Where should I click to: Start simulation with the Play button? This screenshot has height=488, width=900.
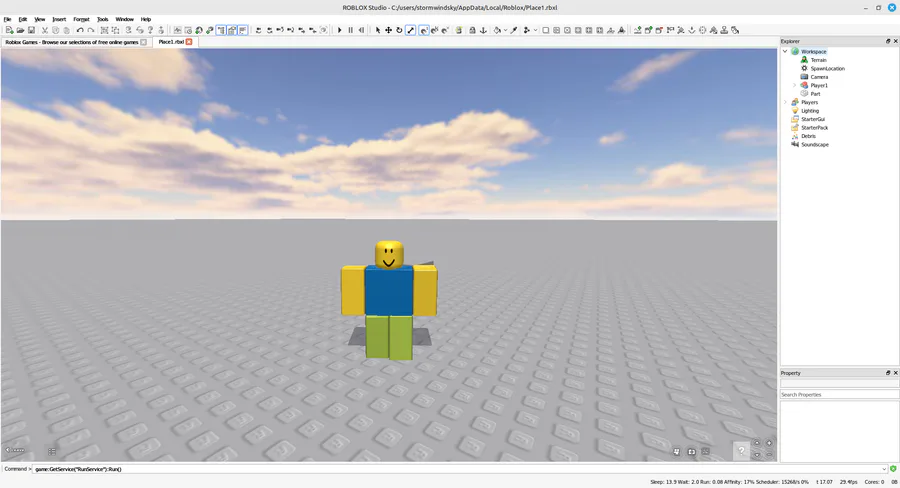340,30
